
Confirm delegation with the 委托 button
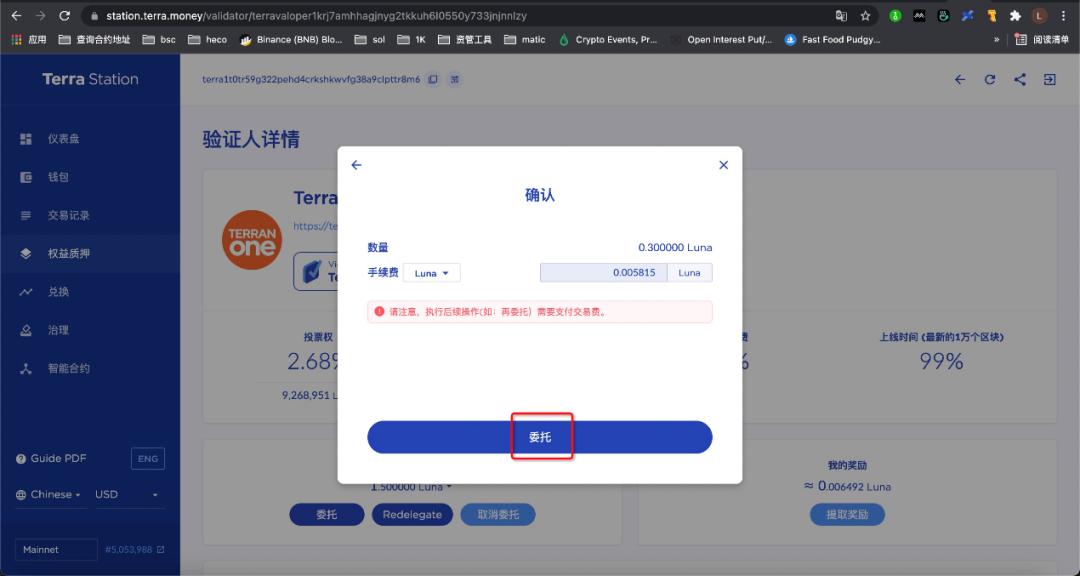[542, 436]
